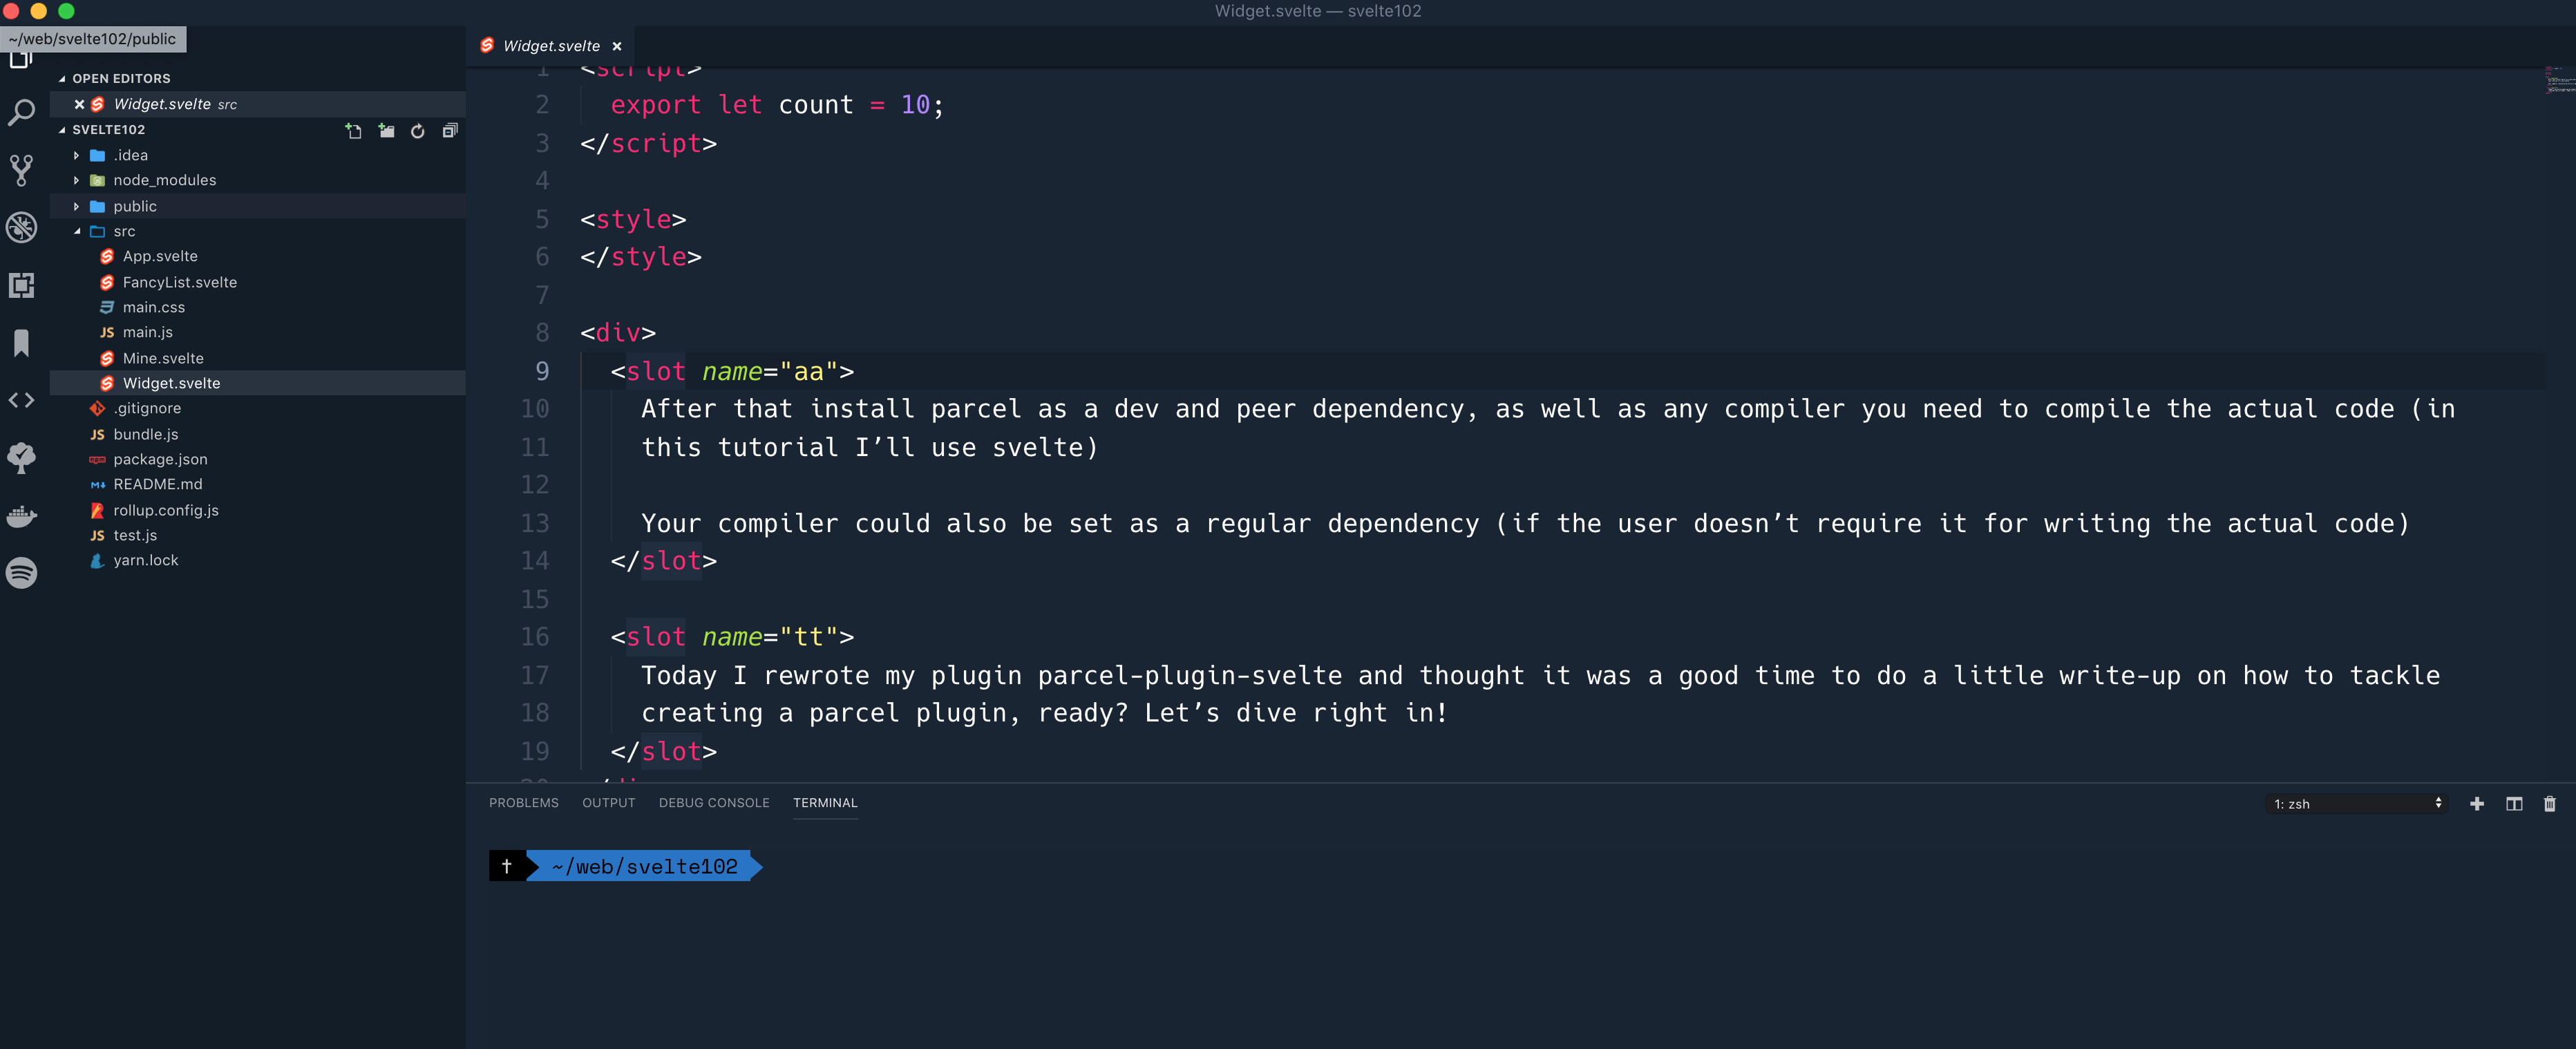Open package.json in the file tree

(x=160, y=459)
